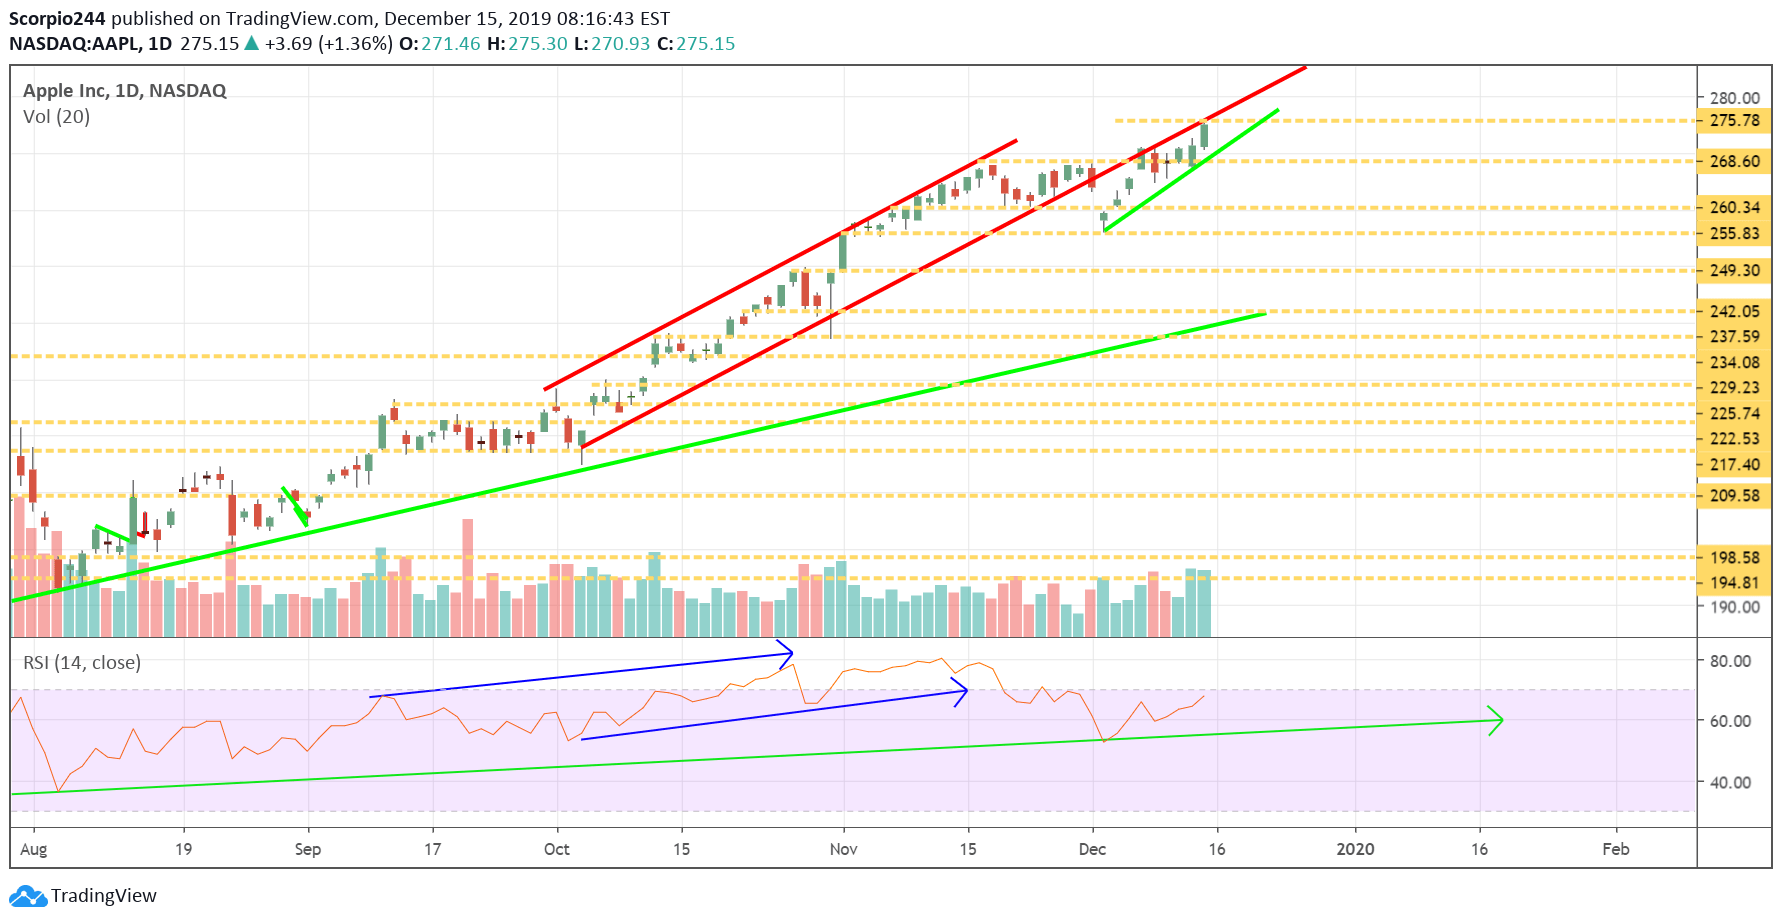The image size is (1782, 923).
Task: Click the Dec label on time axis
Action: point(1092,849)
